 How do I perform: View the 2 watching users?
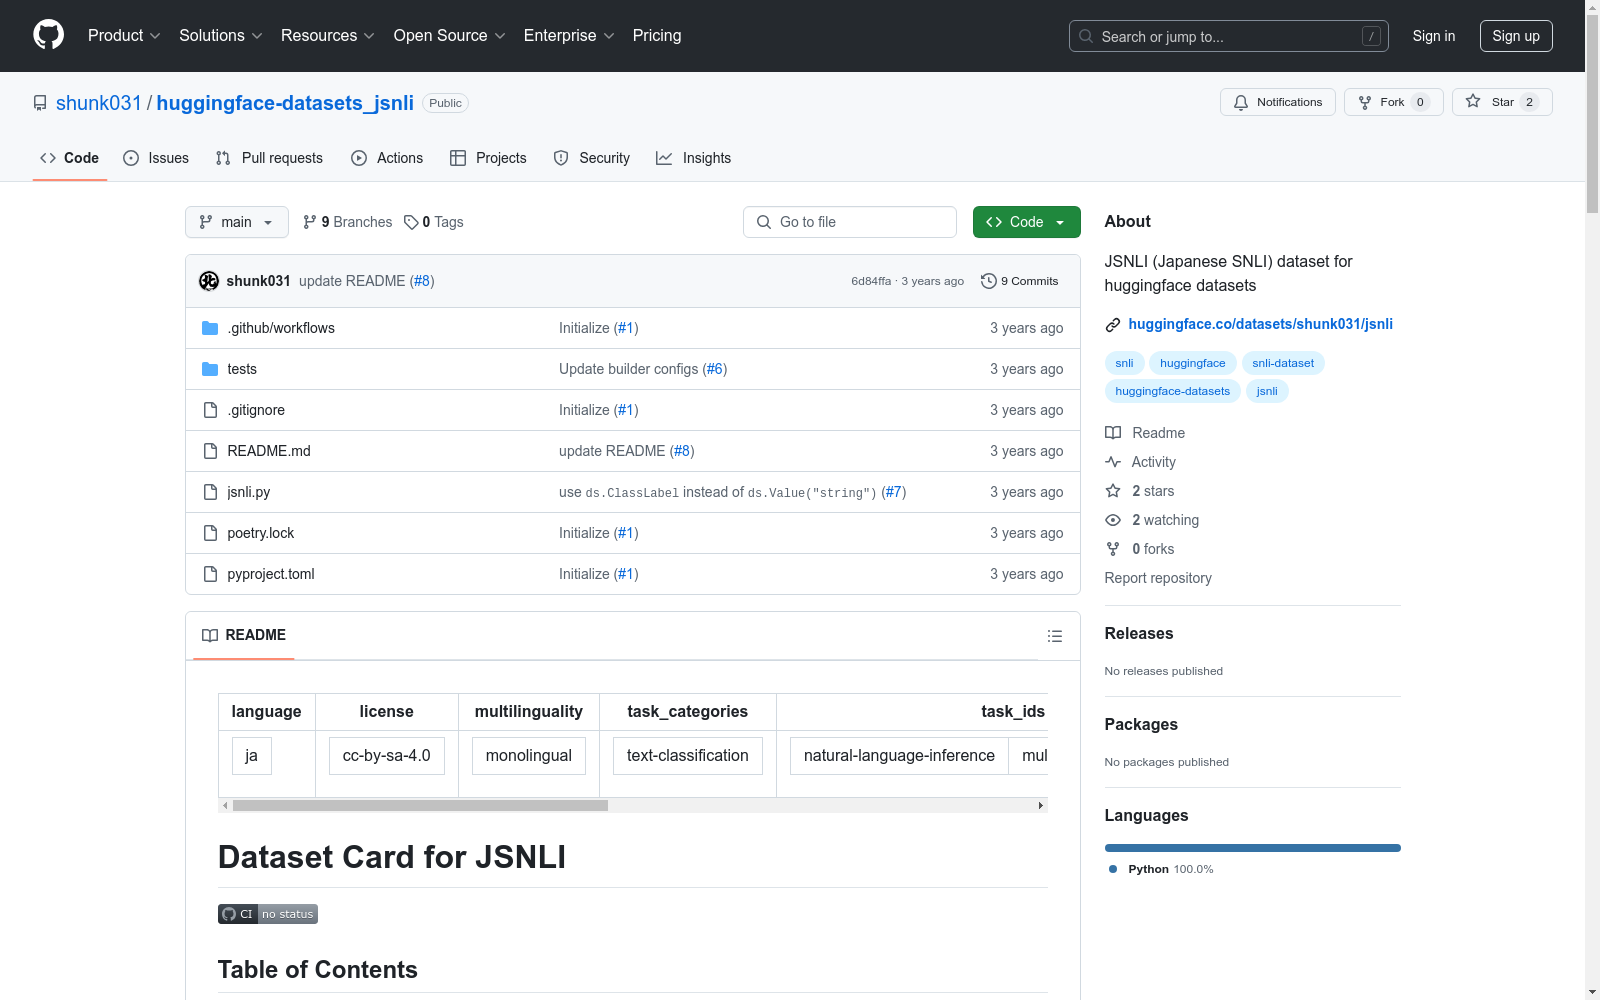point(1152,520)
